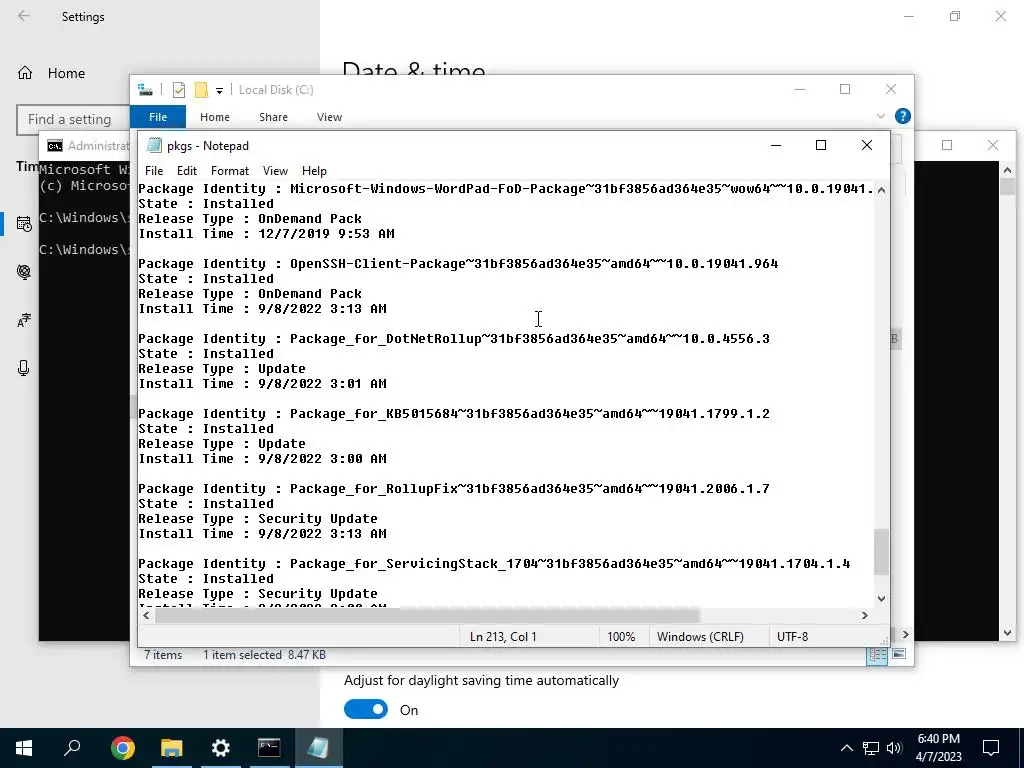Switch Explorer to large icons view

tap(899, 654)
